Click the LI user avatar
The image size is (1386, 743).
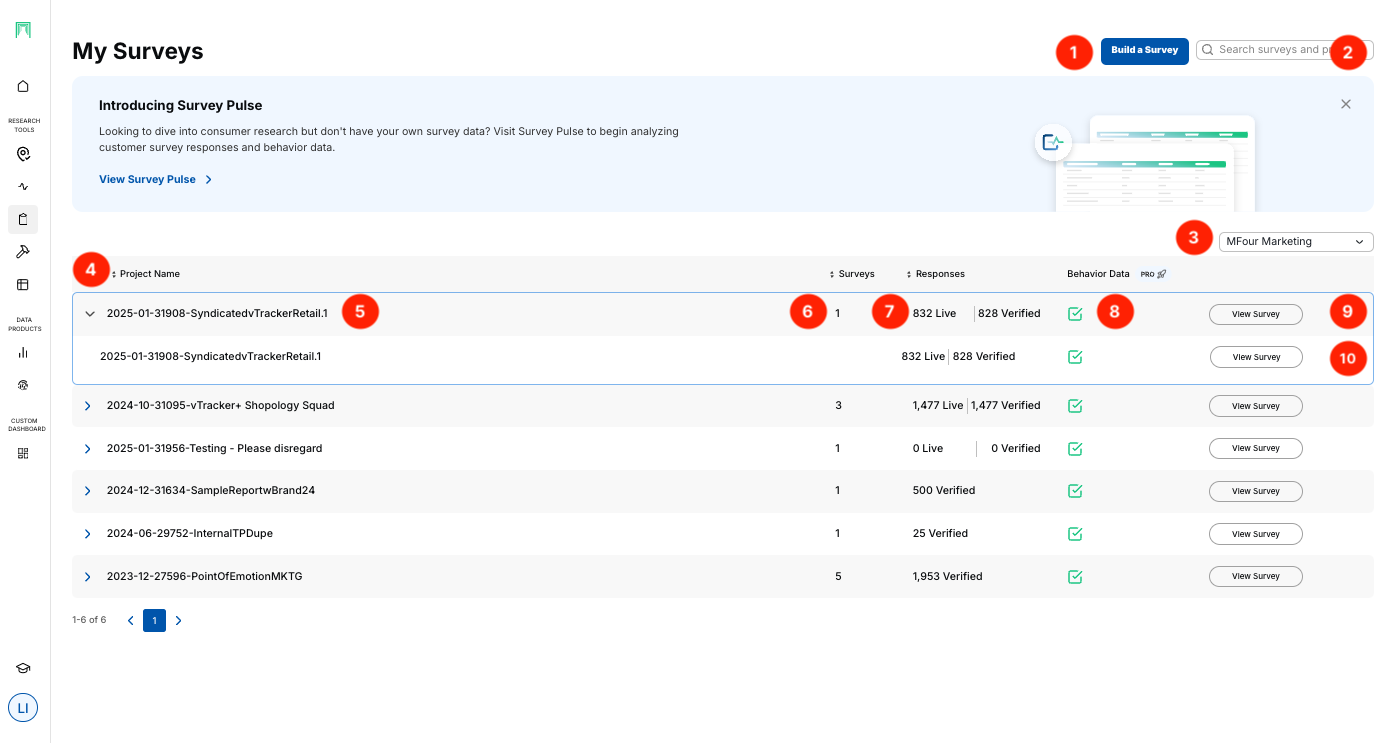click(23, 708)
